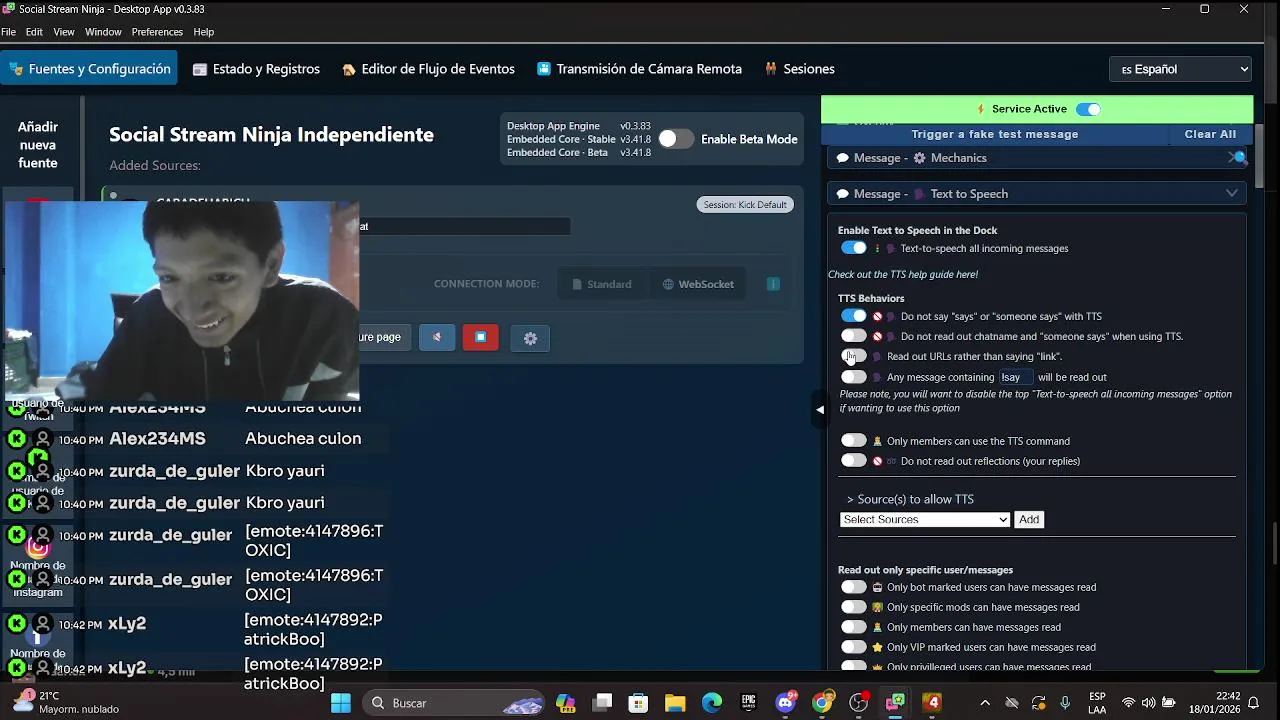Image resolution: width=1280 pixels, height=720 pixels.
Task: Toggle Only VIP marked users messages read
Action: tap(854, 647)
